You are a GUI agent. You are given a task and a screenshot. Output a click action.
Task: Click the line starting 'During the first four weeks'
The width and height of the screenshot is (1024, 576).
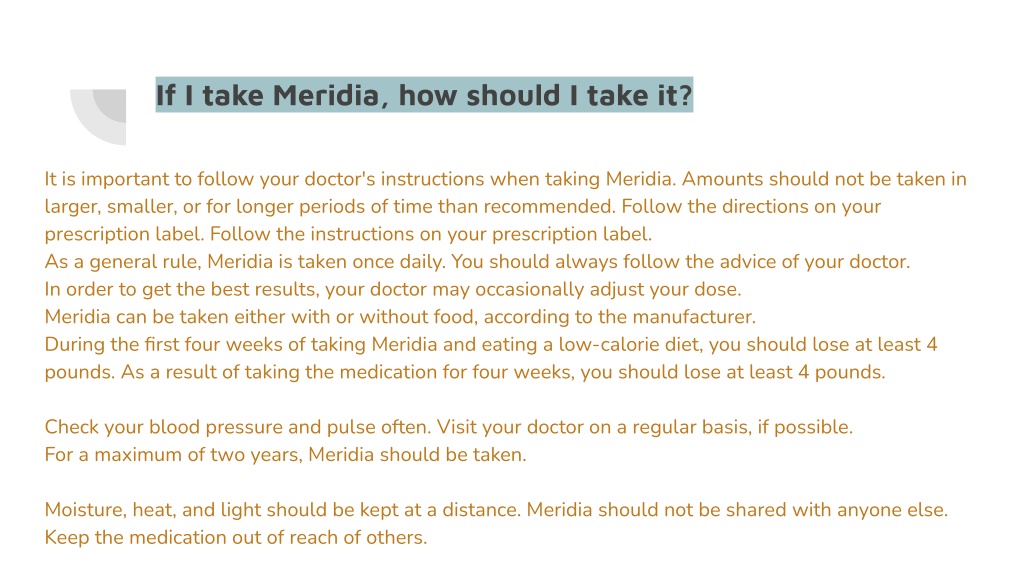pos(491,344)
